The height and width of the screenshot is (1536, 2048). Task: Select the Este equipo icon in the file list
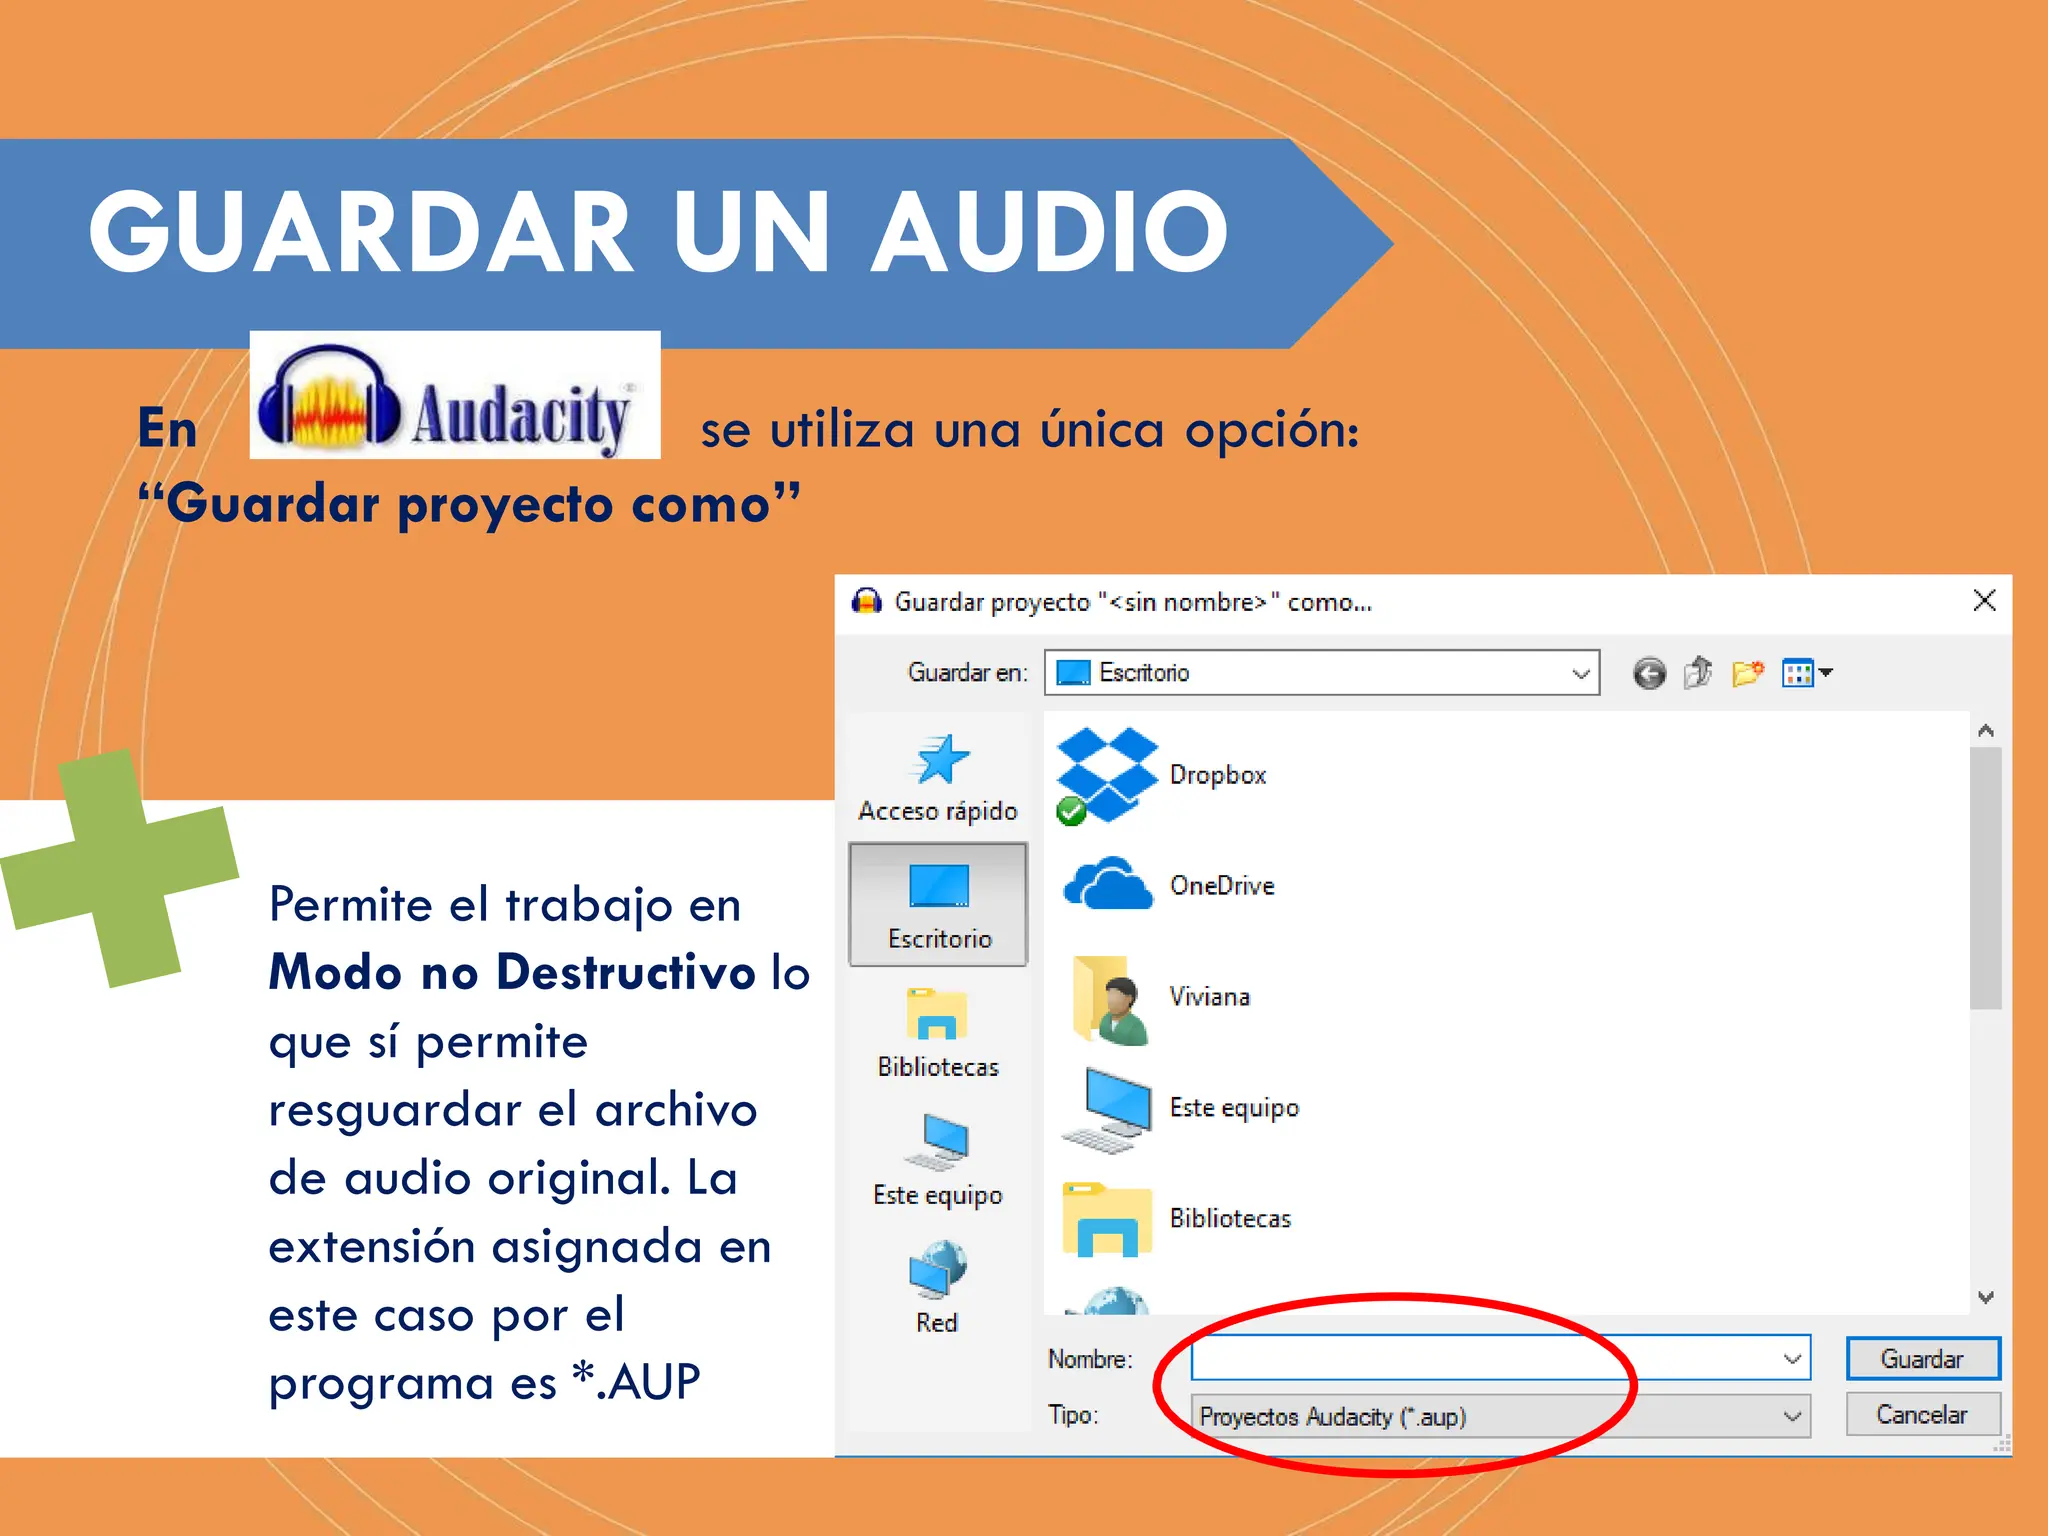[1108, 1109]
